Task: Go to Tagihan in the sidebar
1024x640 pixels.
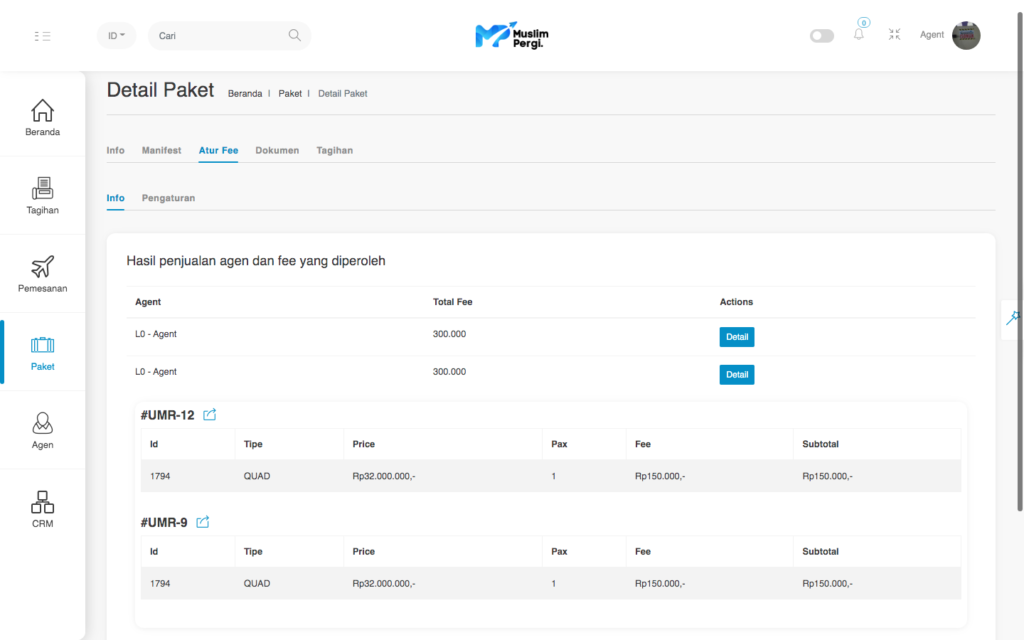Action: (x=42, y=195)
